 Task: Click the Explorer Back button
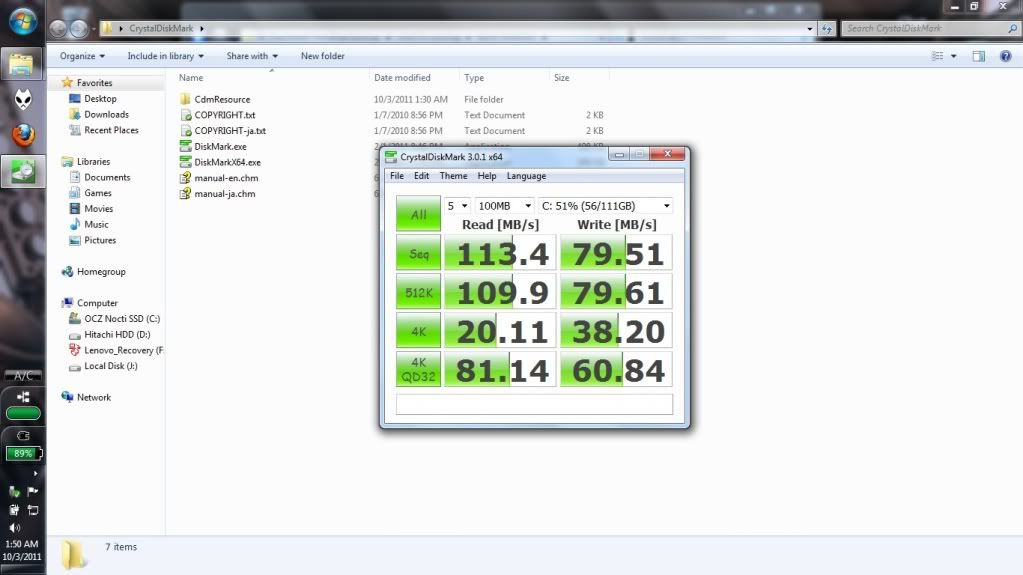[x=58, y=28]
